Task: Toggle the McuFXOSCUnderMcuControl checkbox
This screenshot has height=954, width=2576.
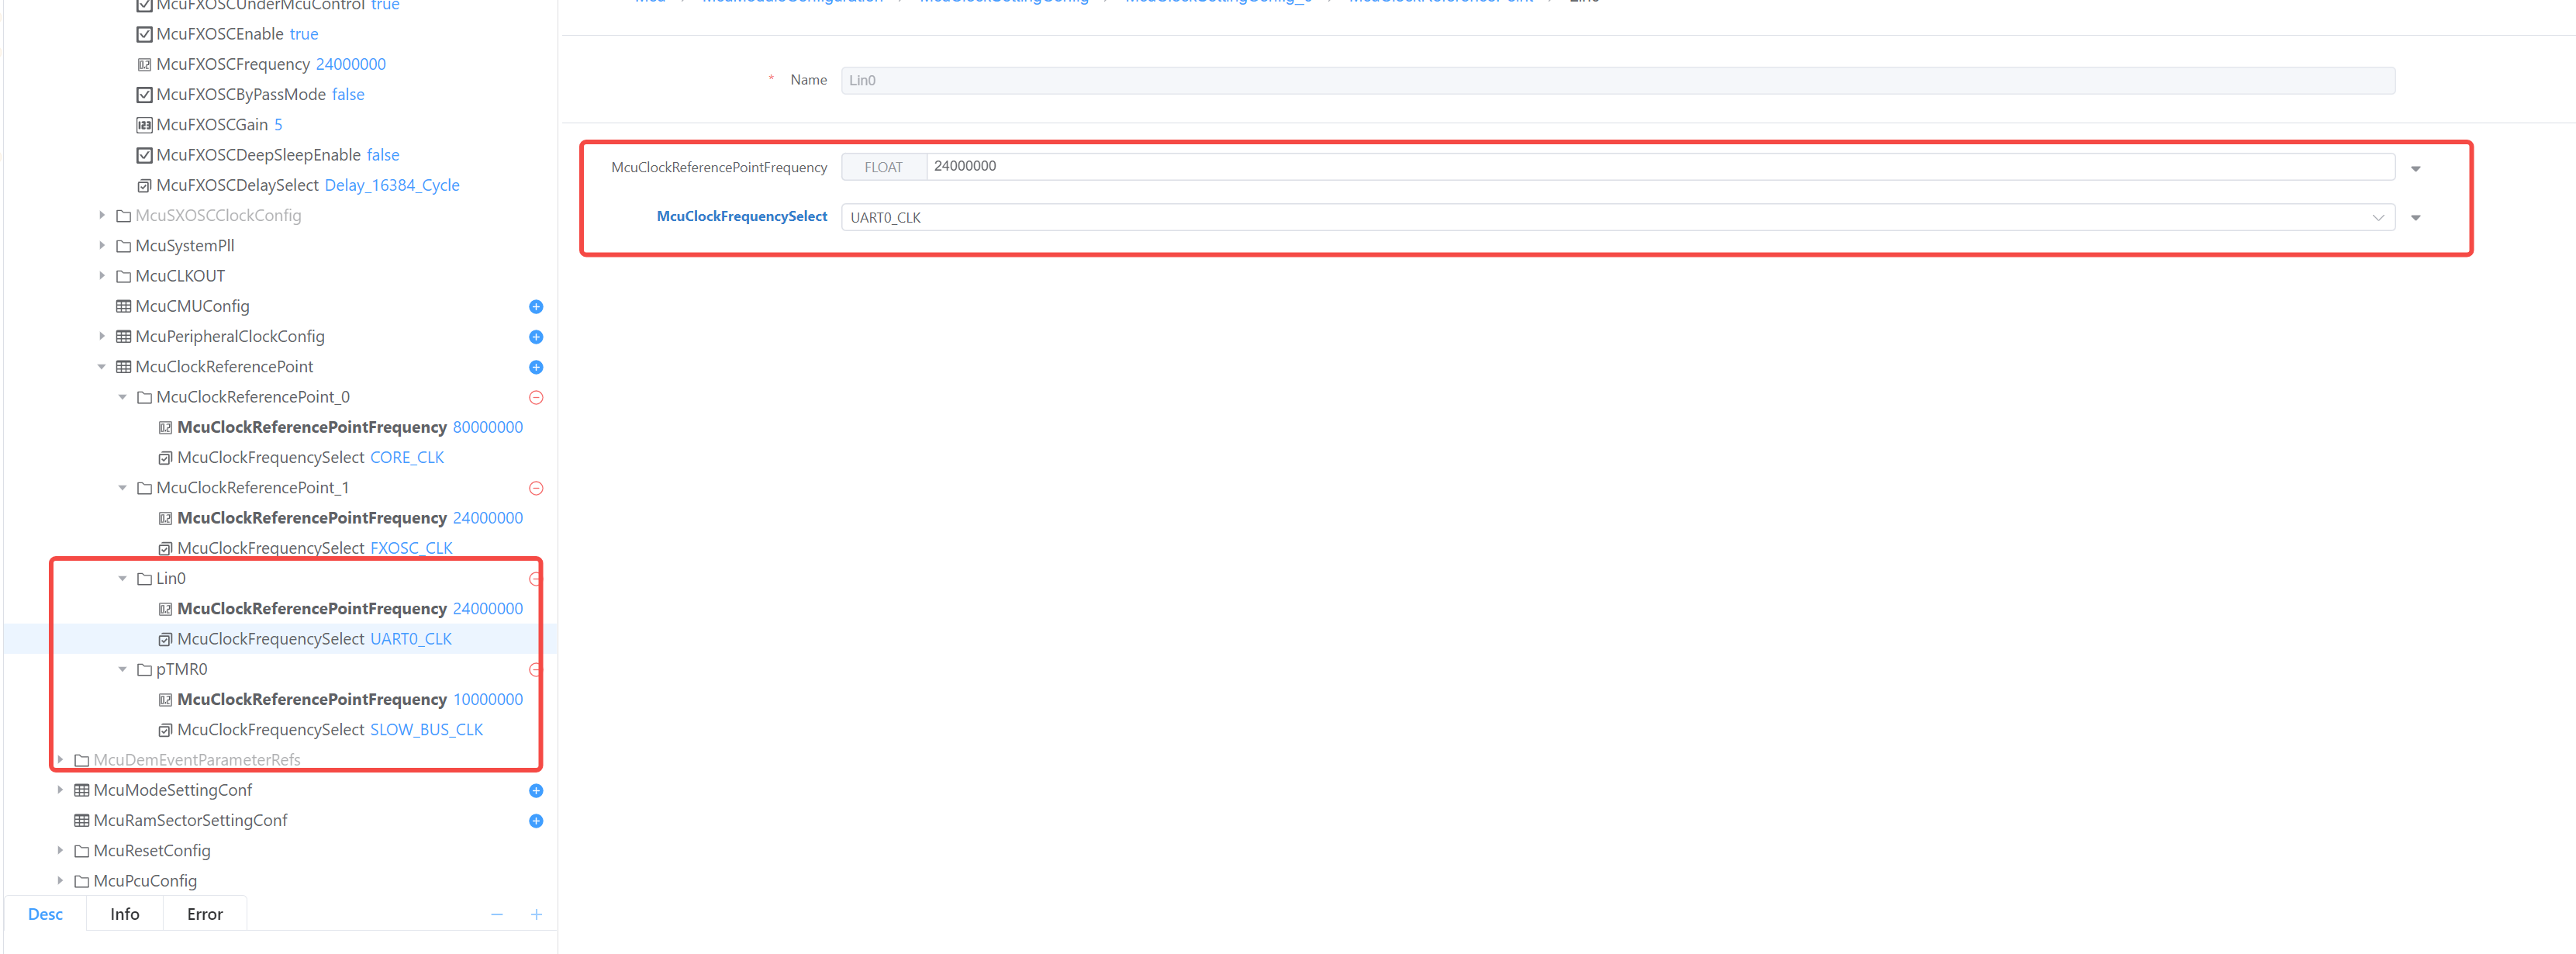Action: pyautogui.click(x=144, y=5)
